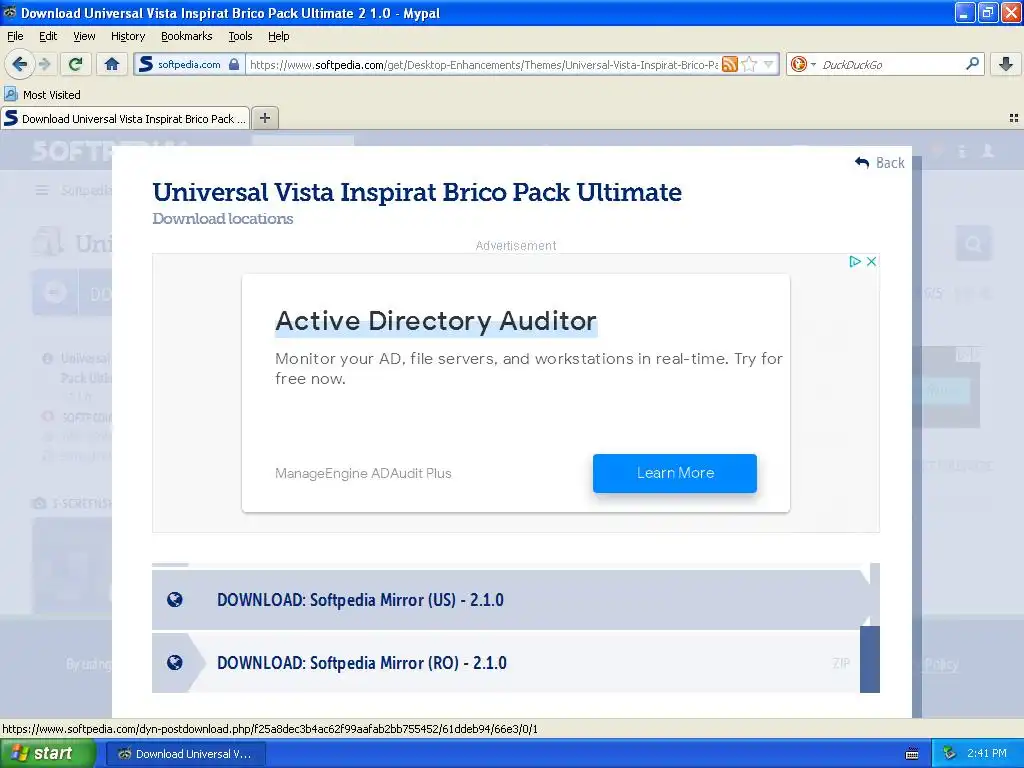The height and width of the screenshot is (768, 1024).
Task: Click the 2:41 PM taskbar clock
Action: (987, 753)
